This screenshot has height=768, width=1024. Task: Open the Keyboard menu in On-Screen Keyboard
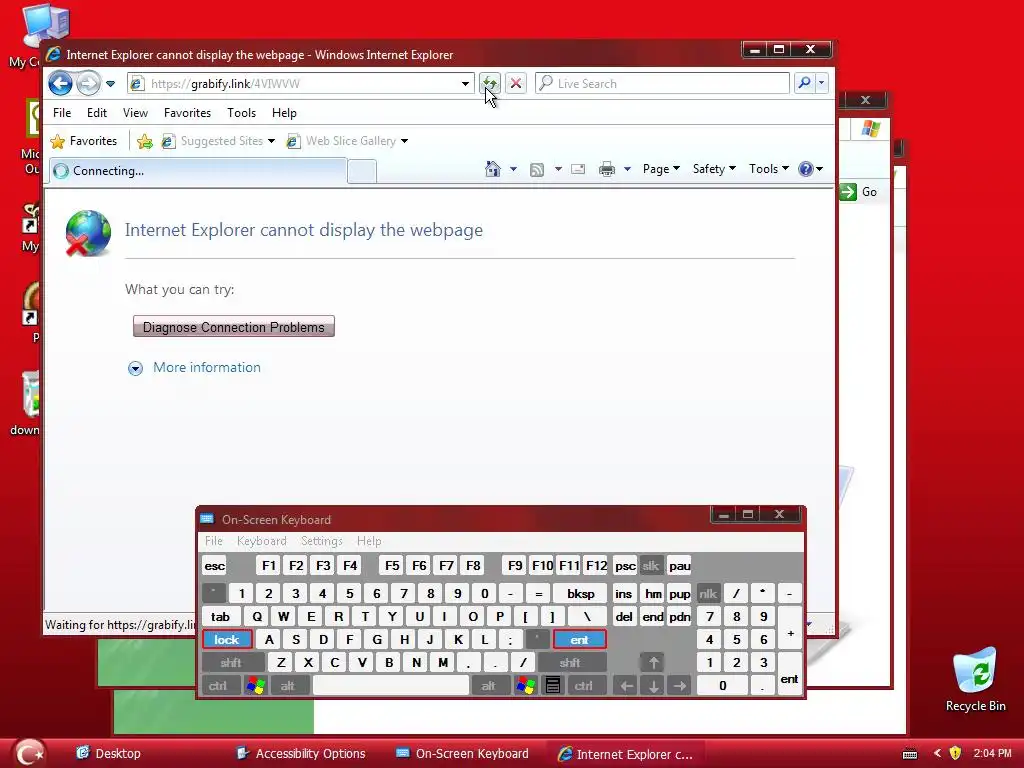coord(262,541)
